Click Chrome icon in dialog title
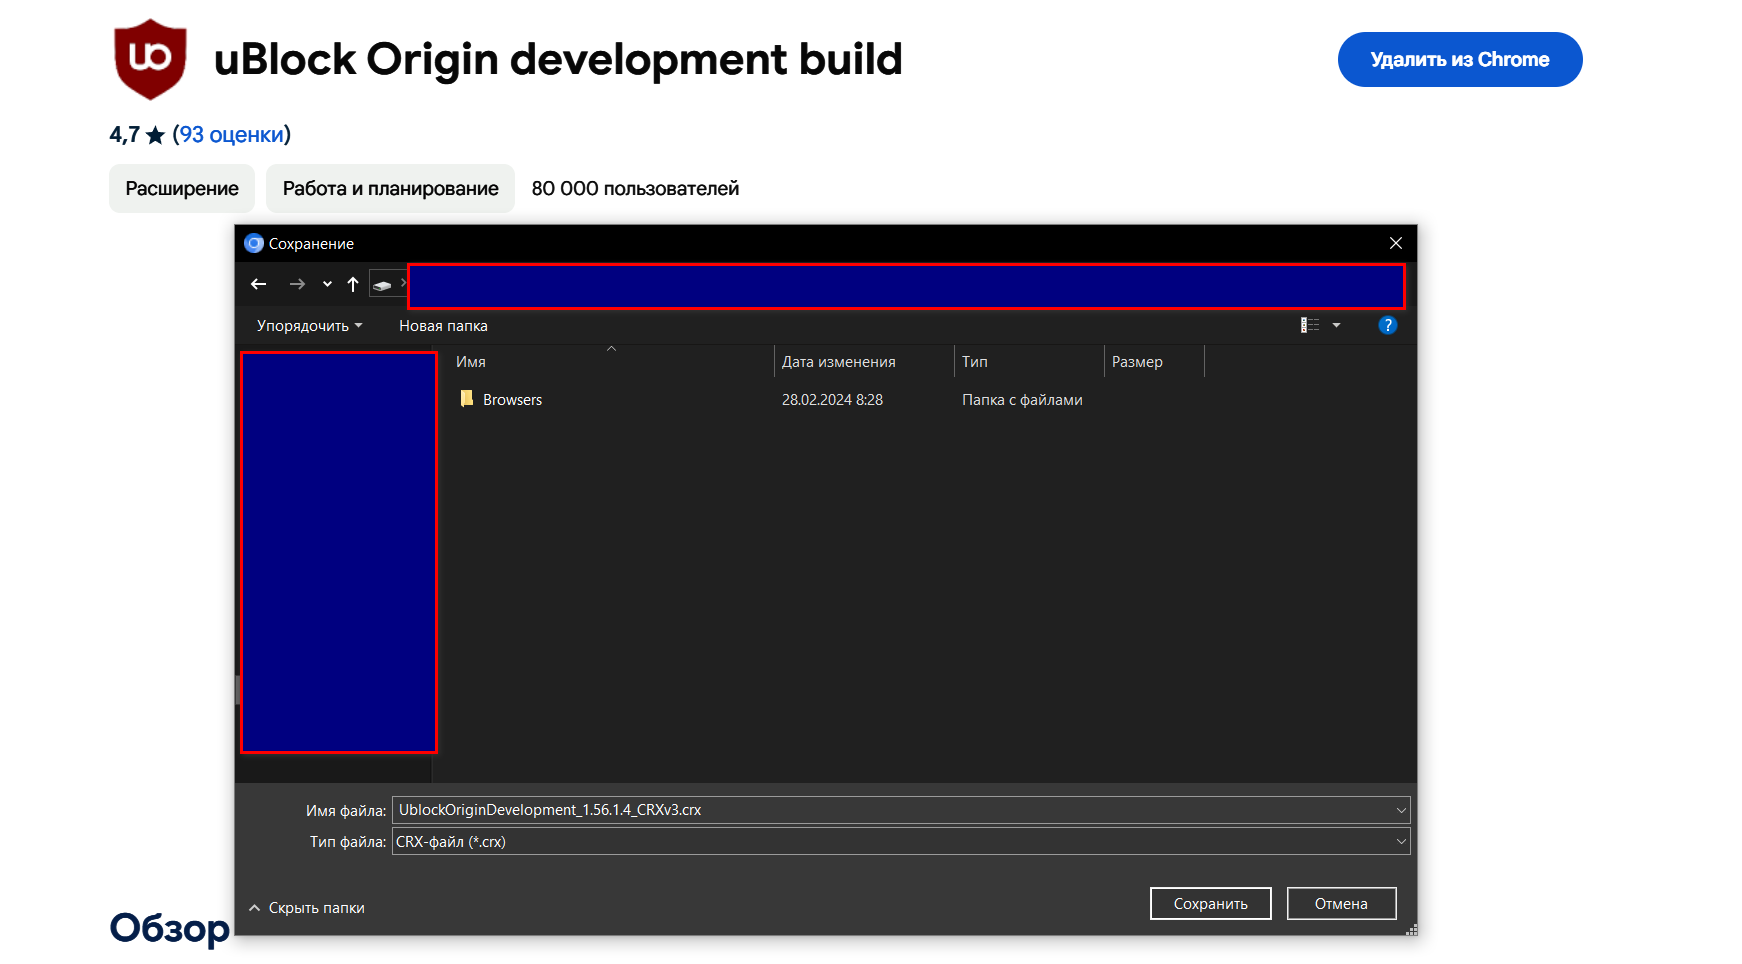This screenshot has width=1742, height=964. coord(254,243)
